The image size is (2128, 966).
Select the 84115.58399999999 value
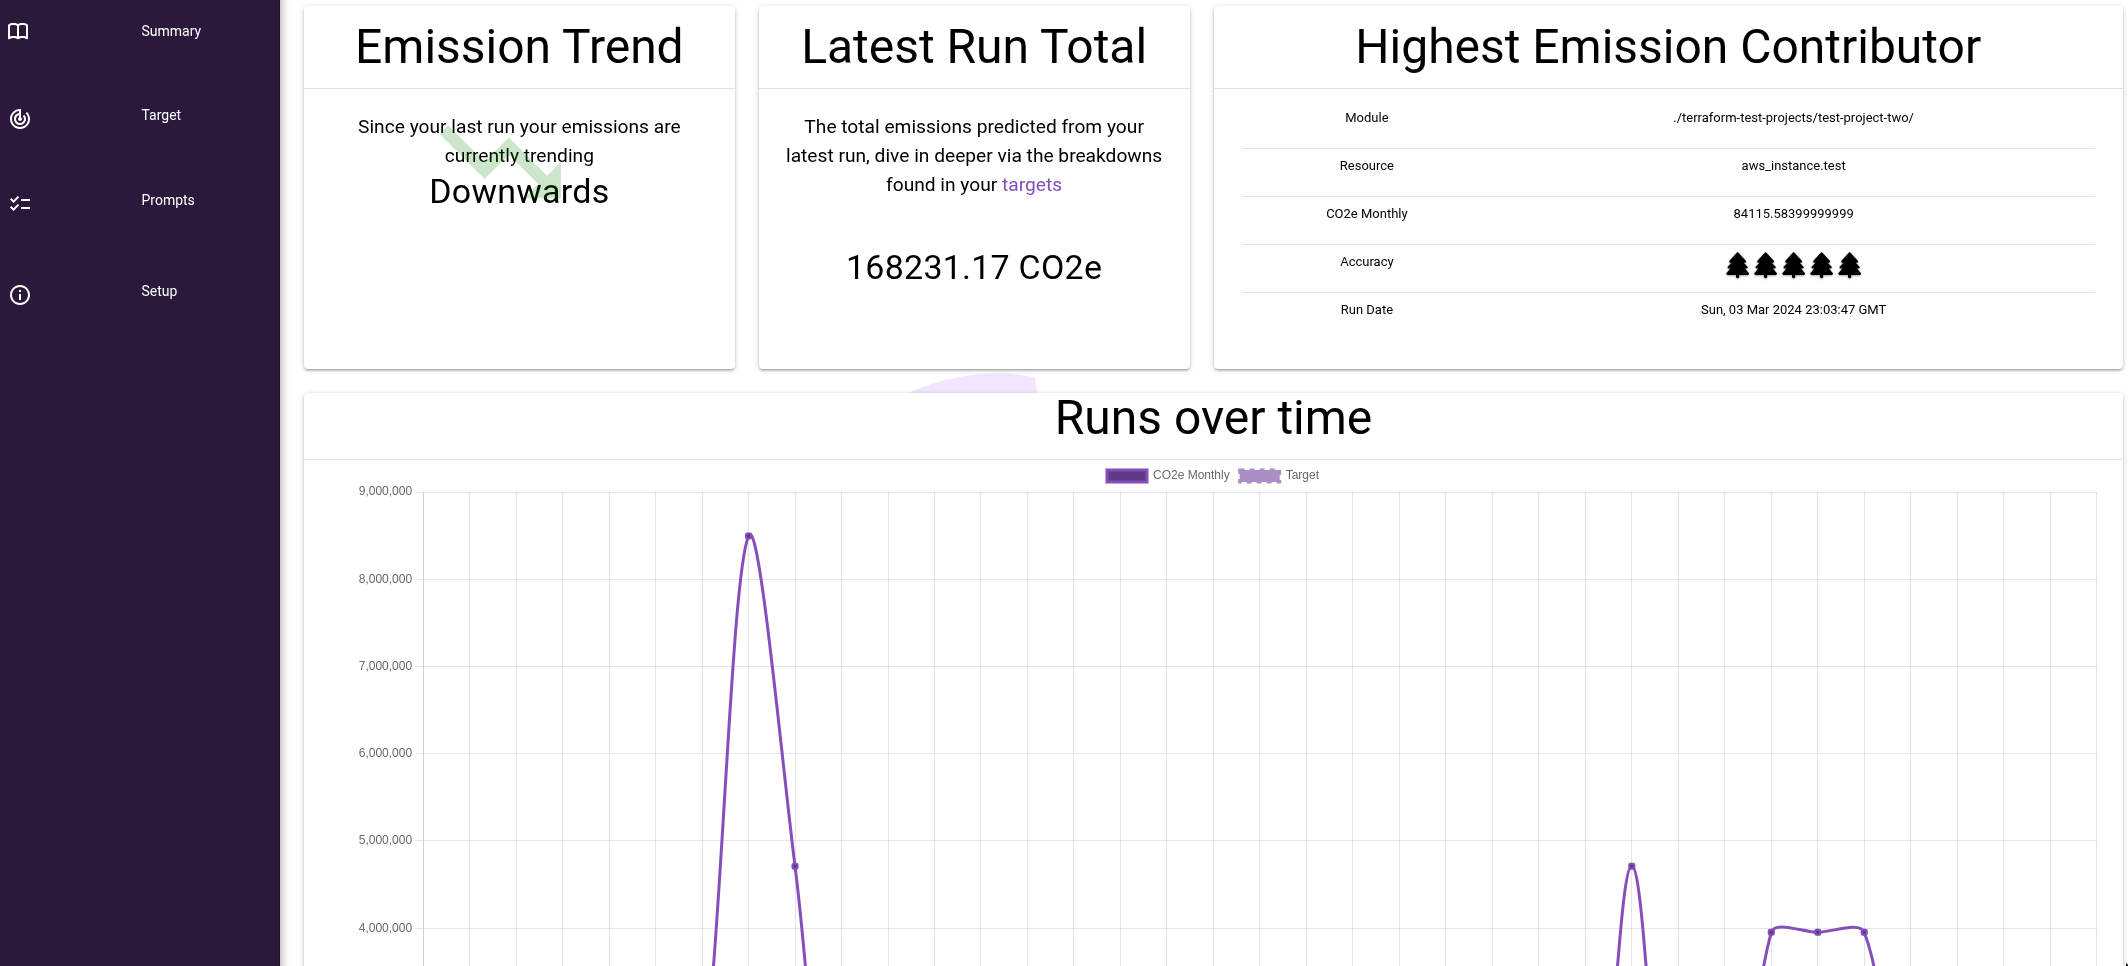[1793, 214]
